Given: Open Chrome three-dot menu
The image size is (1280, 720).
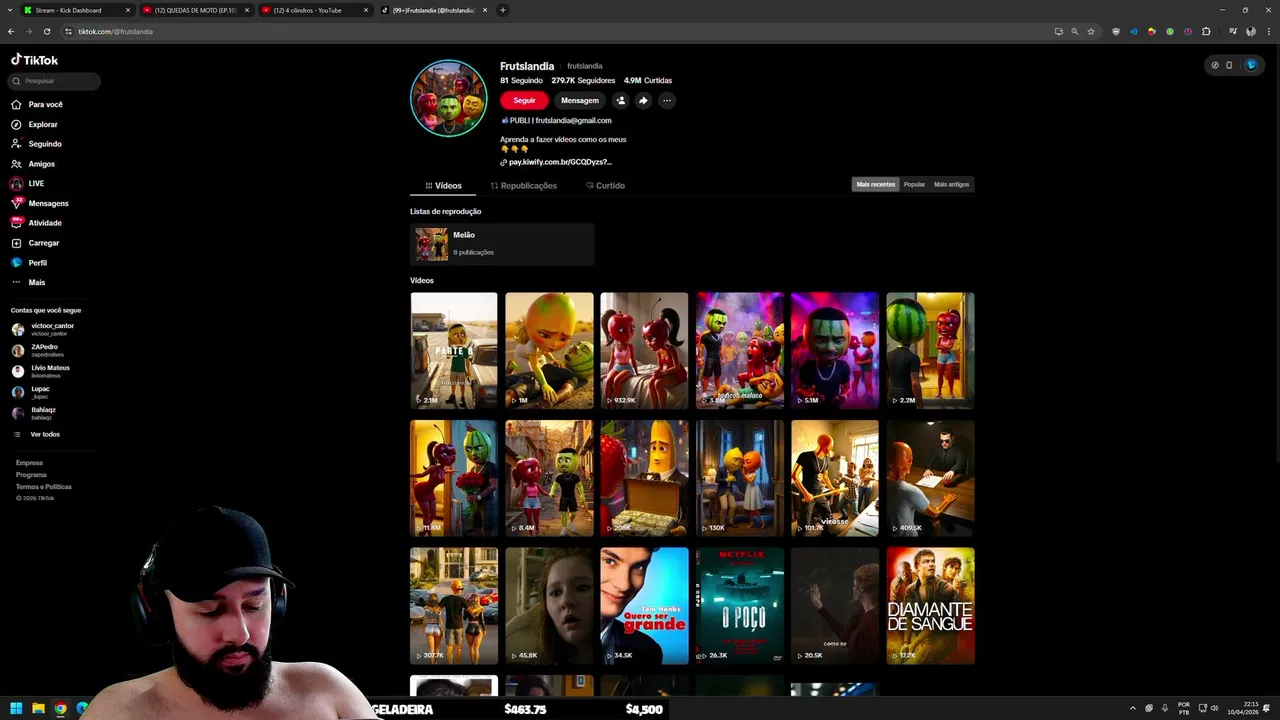Looking at the screenshot, I should click(x=1268, y=31).
